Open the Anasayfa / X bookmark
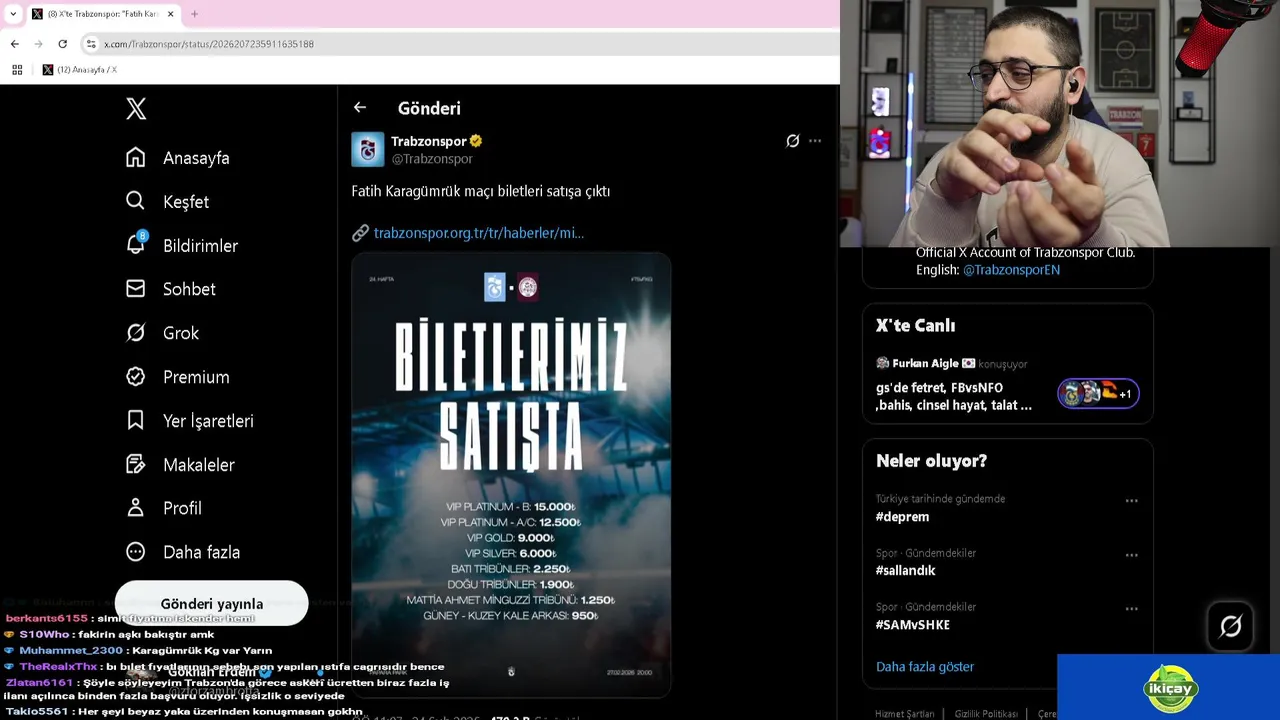This screenshot has height=720, width=1280. [80, 70]
